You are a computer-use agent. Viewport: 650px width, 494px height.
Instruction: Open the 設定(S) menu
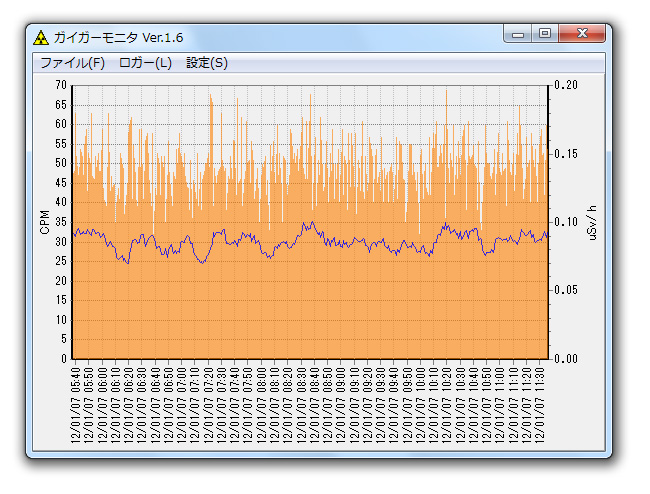(207, 63)
